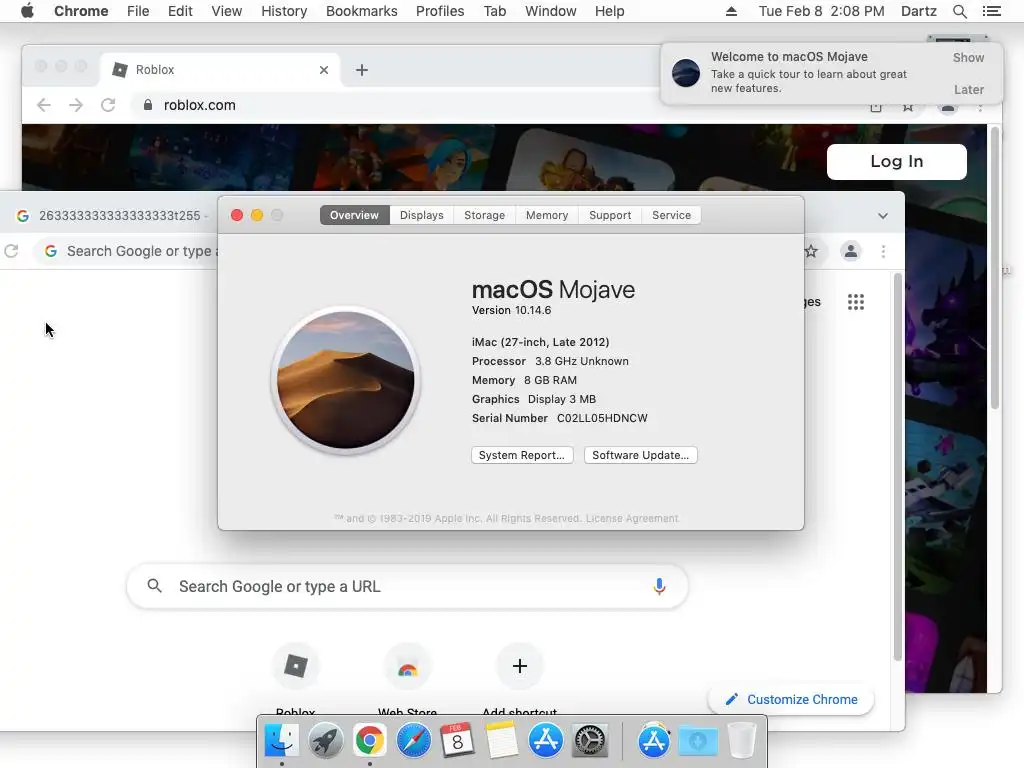Click the eject icon in menu bar
Image resolution: width=1024 pixels, height=768 pixels.
pos(731,11)
